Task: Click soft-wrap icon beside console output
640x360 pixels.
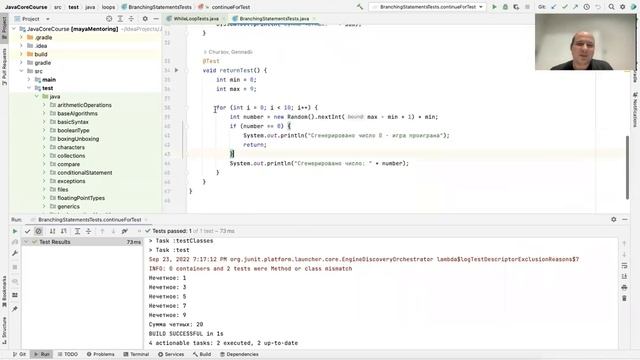Action: pyautogui.click(x=624, y=266)
